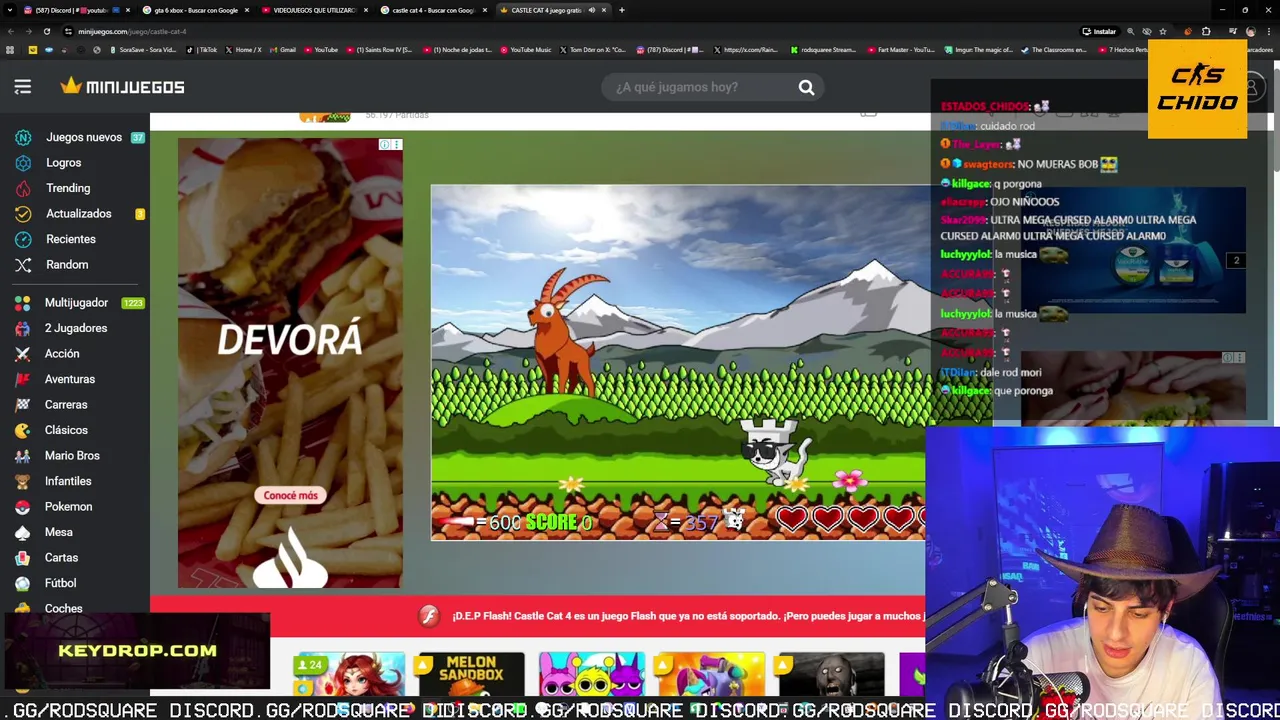The height and width of the screenshot is (720, 1280).
Task: Click the Mesa category icon
Action: (22, 532)
